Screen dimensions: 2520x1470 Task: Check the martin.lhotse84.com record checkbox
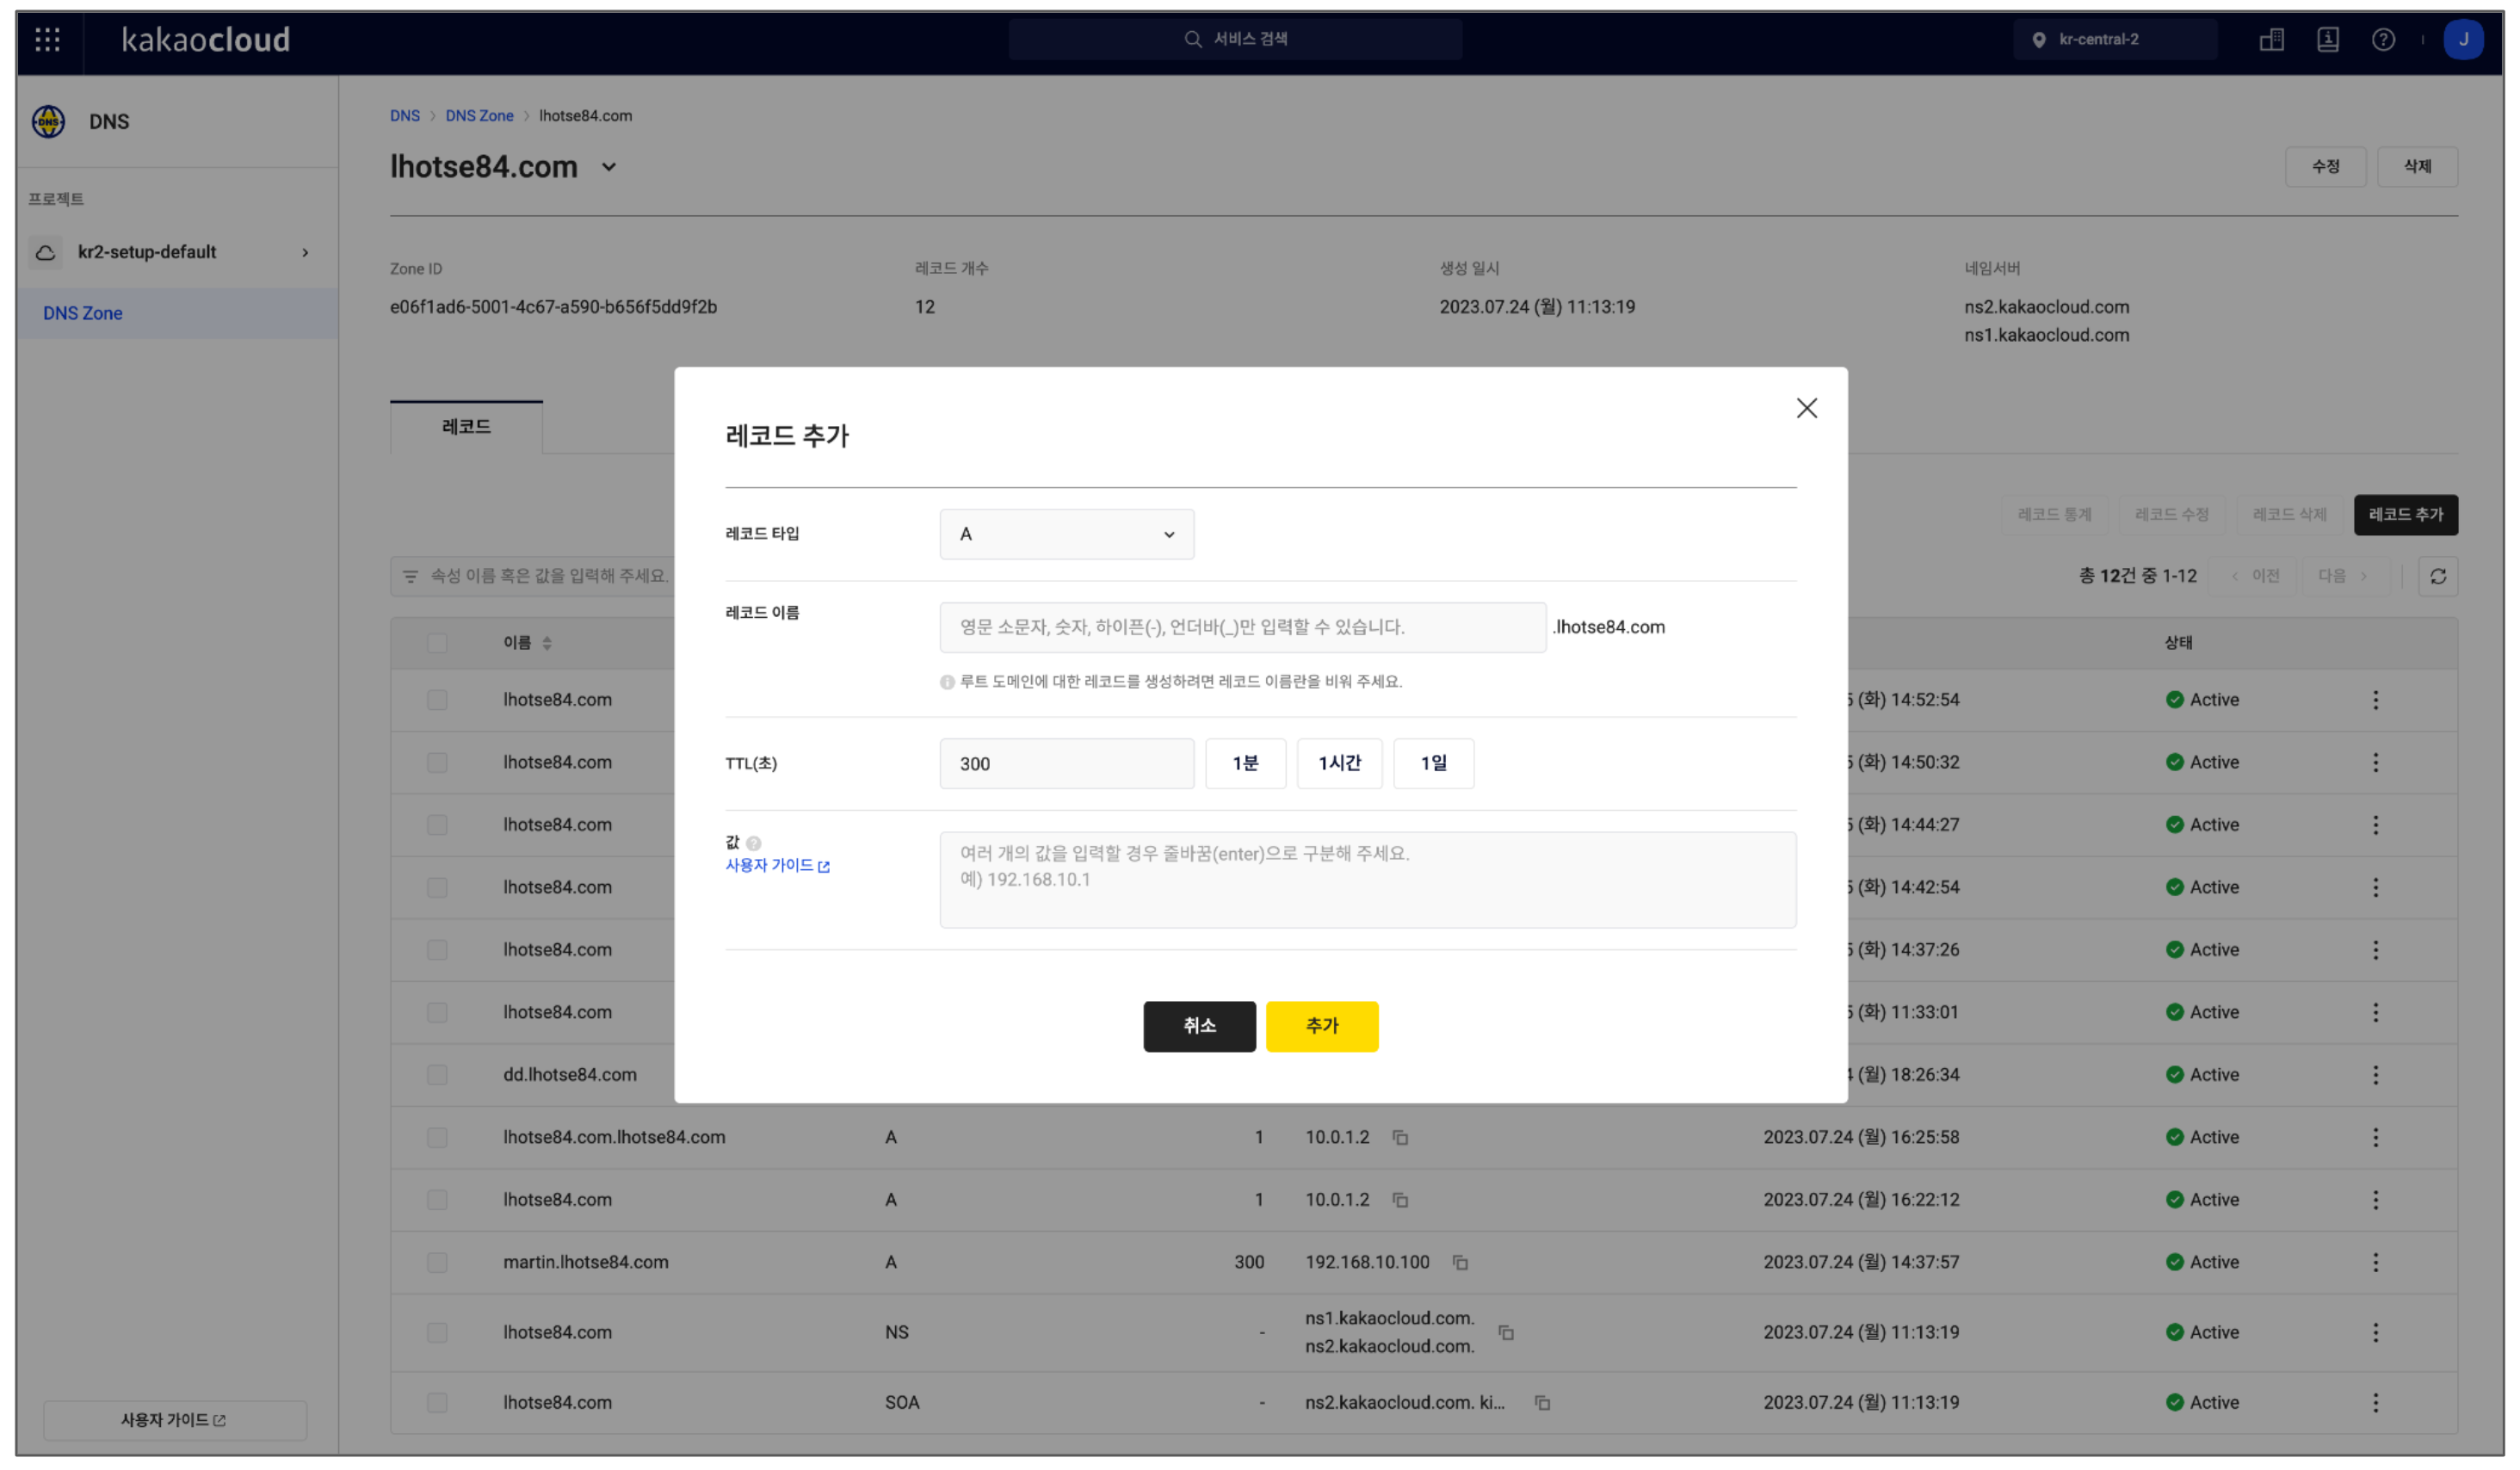tap(437, 1262)
